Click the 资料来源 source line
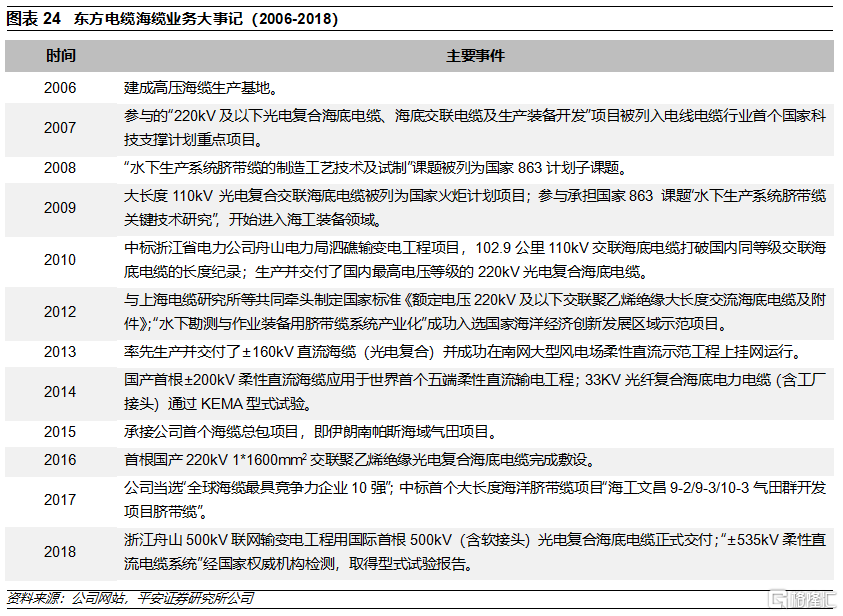843x616 pixels. [x=130, y=598]
